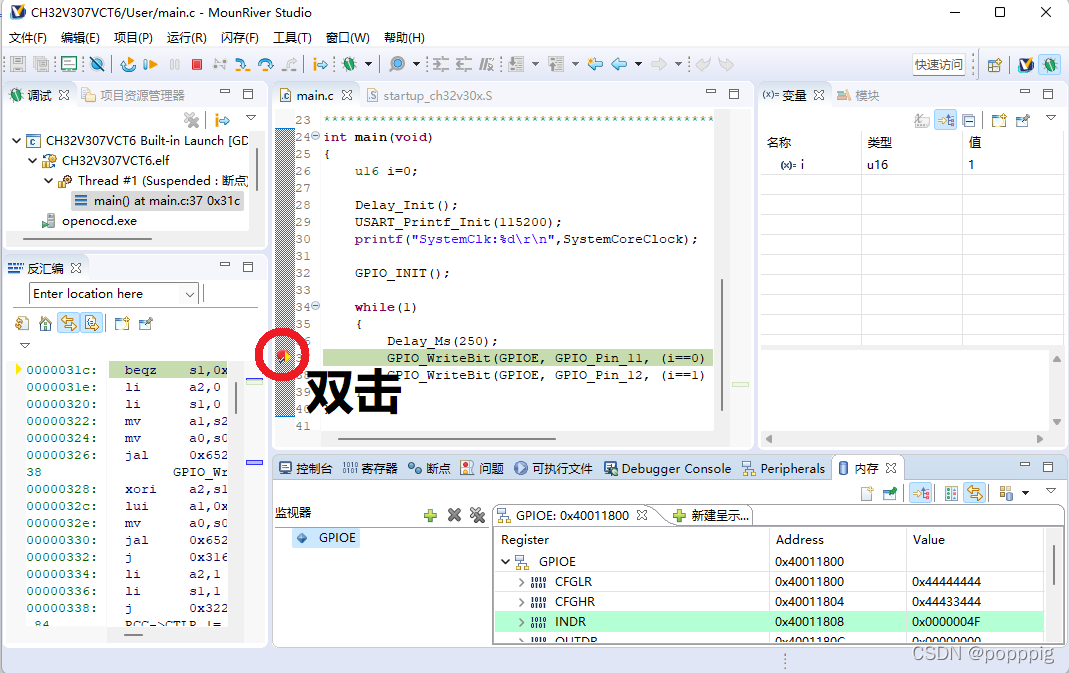Click the Remove All Terminated icon in debug view
The width and height of the screenshot is (1069, 673).
[192, 120]
